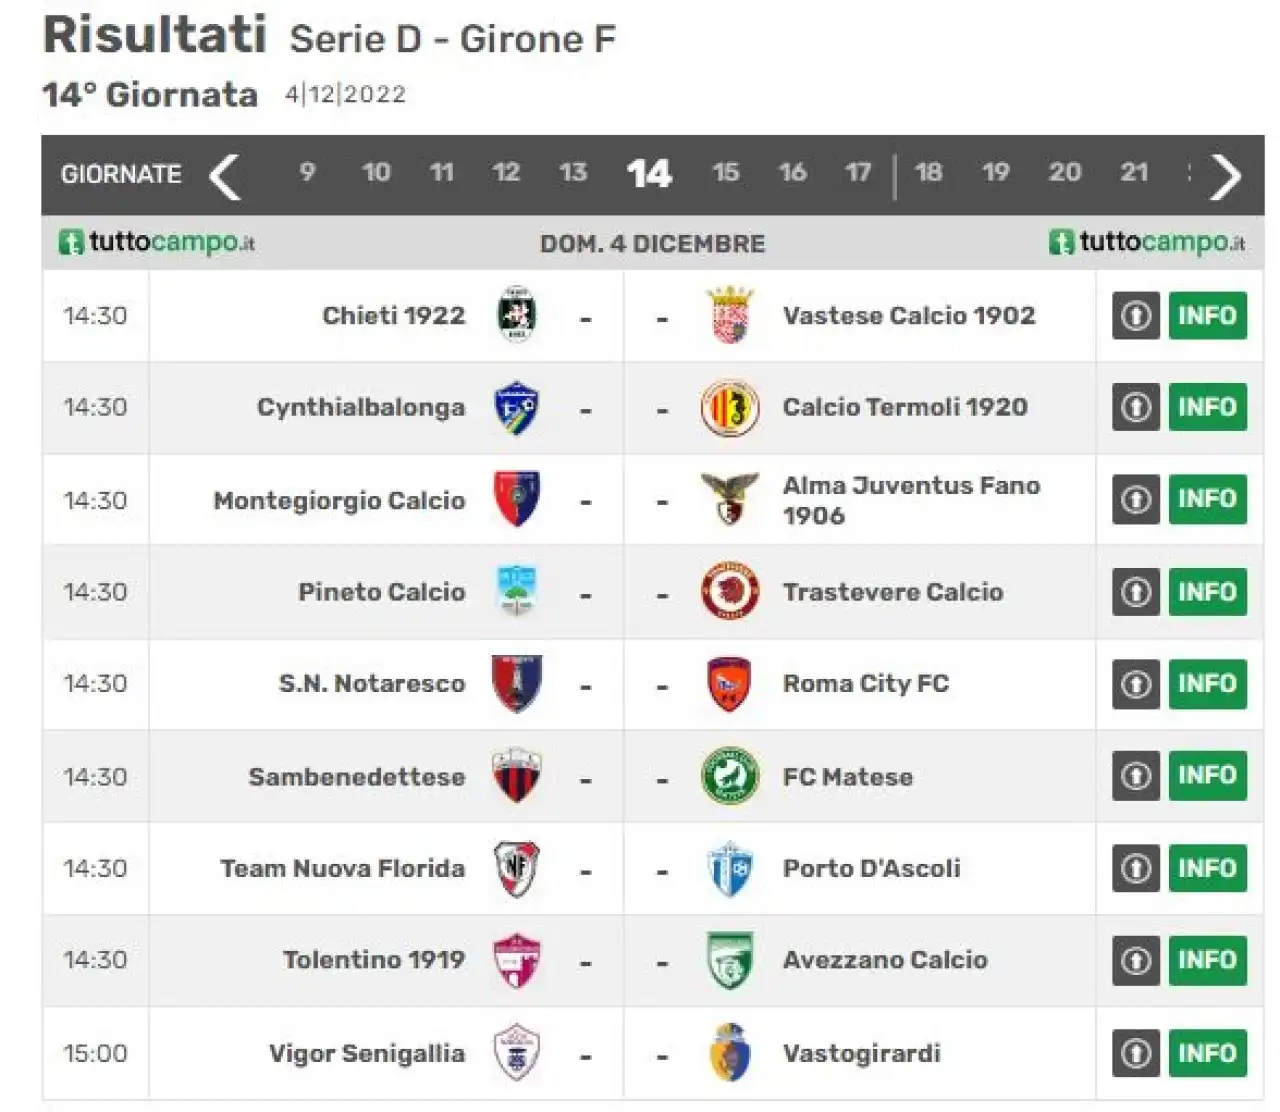Switch to giornata 15
The width and height of the screenshot is (1280, 1112).
(x=726, y=173)
